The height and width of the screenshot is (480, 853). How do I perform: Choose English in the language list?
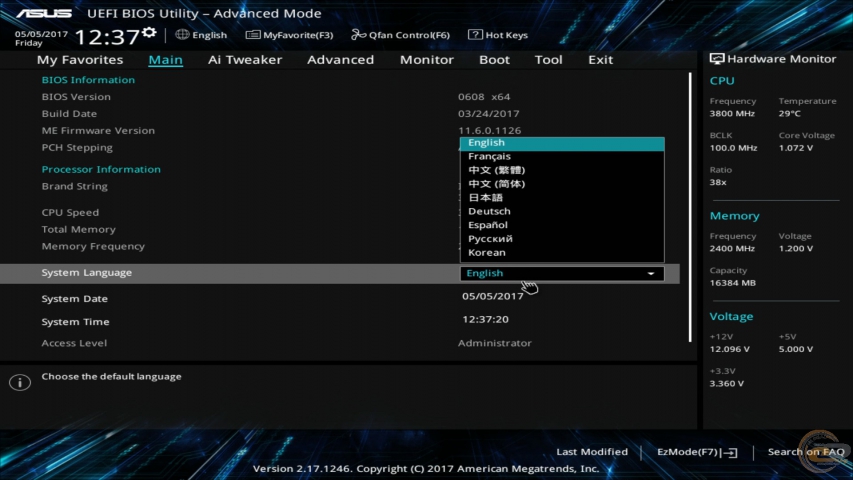coord(562,143)
